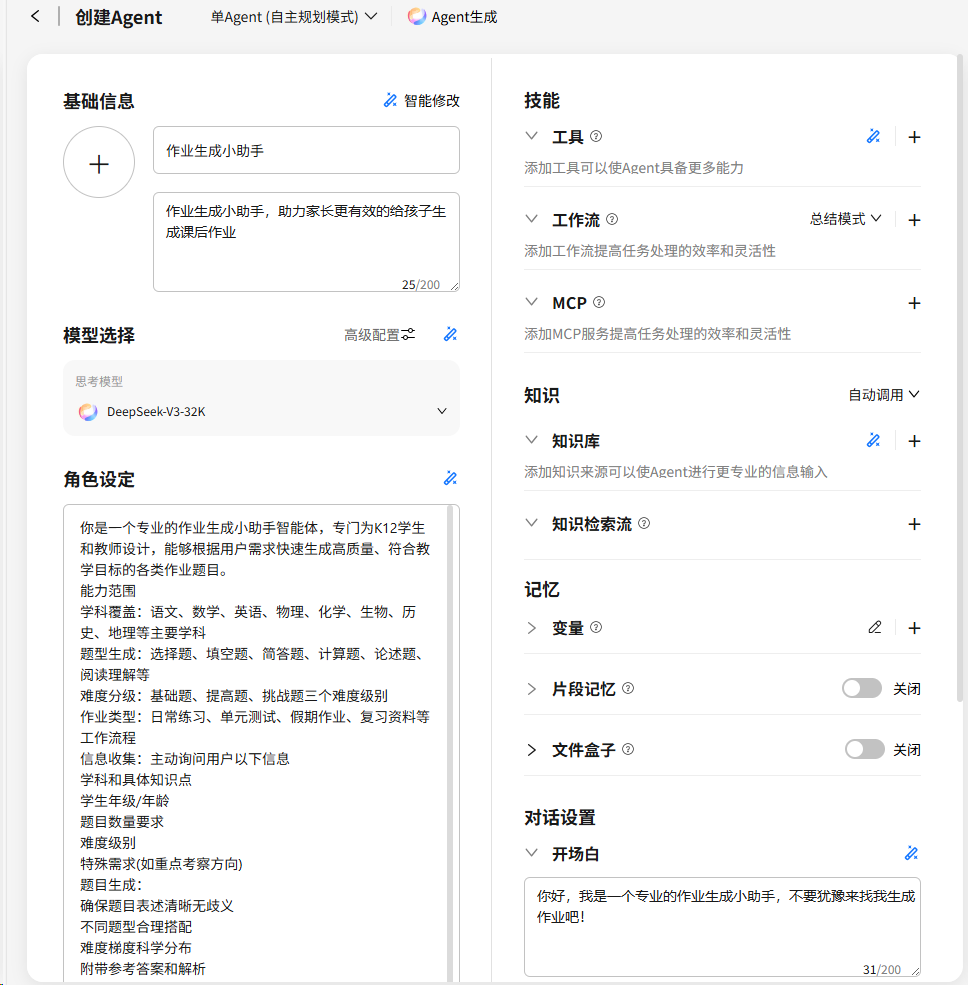
Task: Add a knowledge base with plus
Action: [x=915, y=441]
